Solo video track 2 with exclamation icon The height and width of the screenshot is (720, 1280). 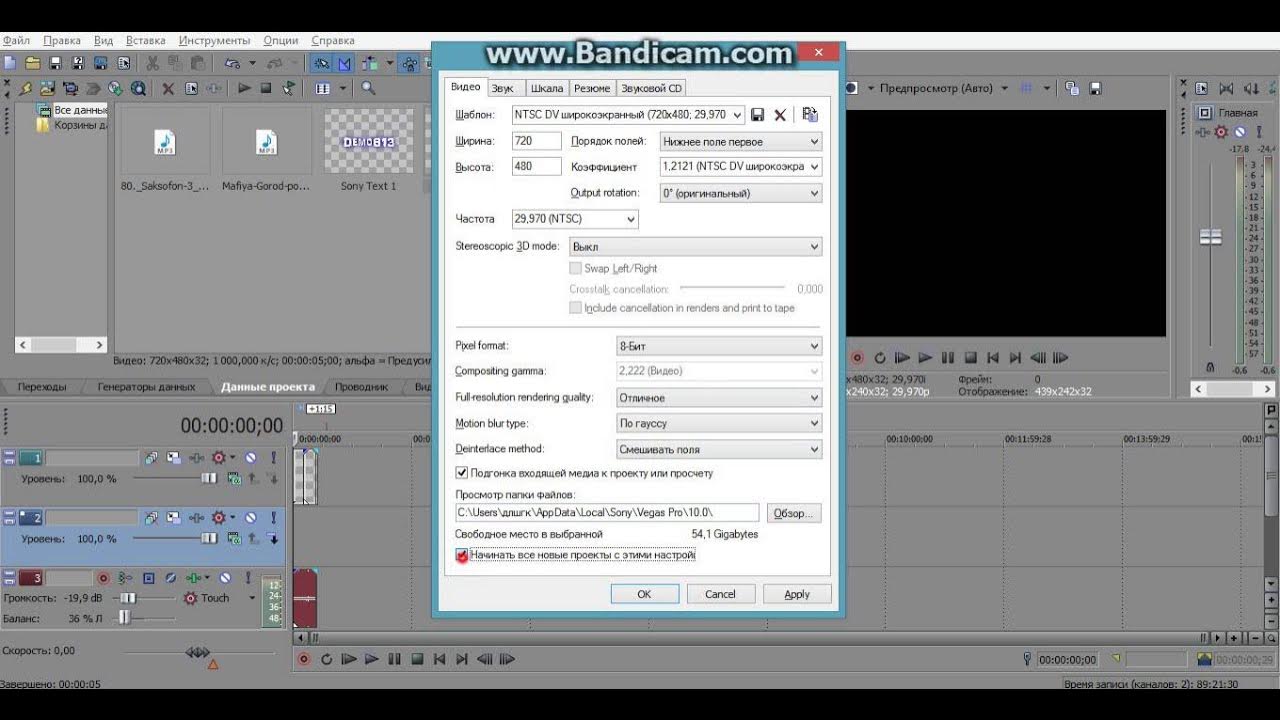(274, 518)
